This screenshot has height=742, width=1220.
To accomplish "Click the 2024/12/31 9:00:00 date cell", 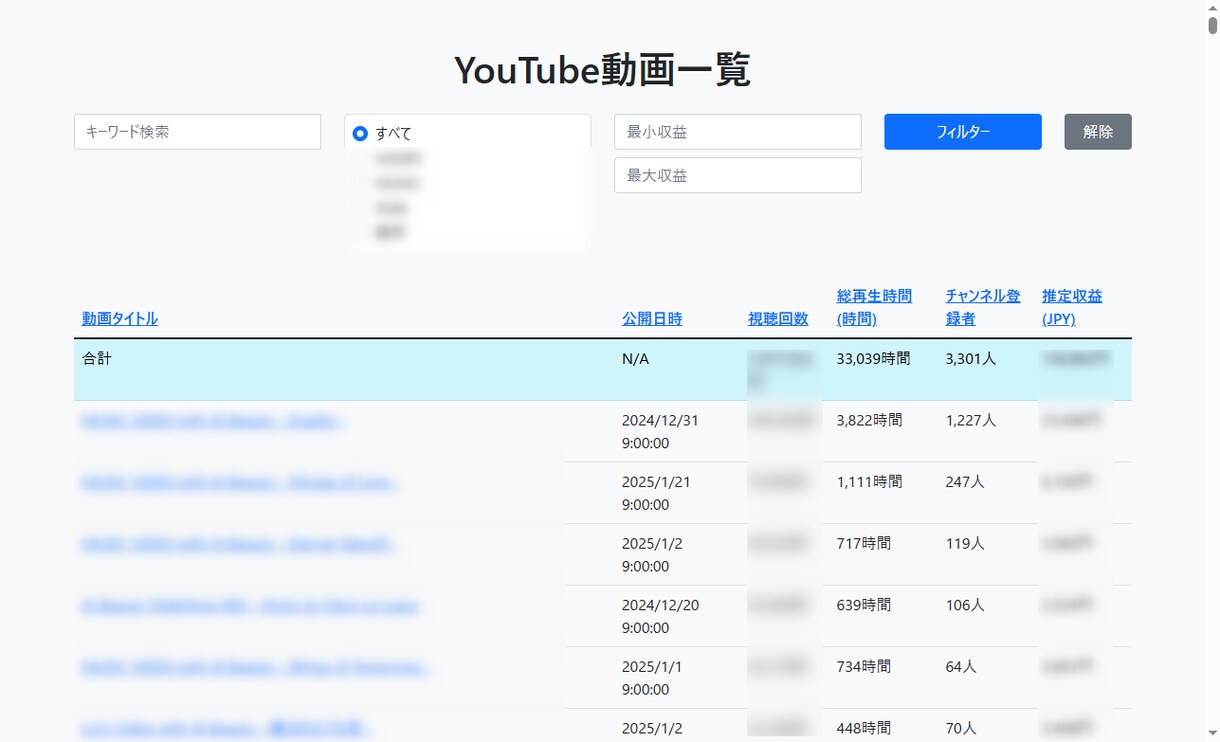I will coord(660,432).
